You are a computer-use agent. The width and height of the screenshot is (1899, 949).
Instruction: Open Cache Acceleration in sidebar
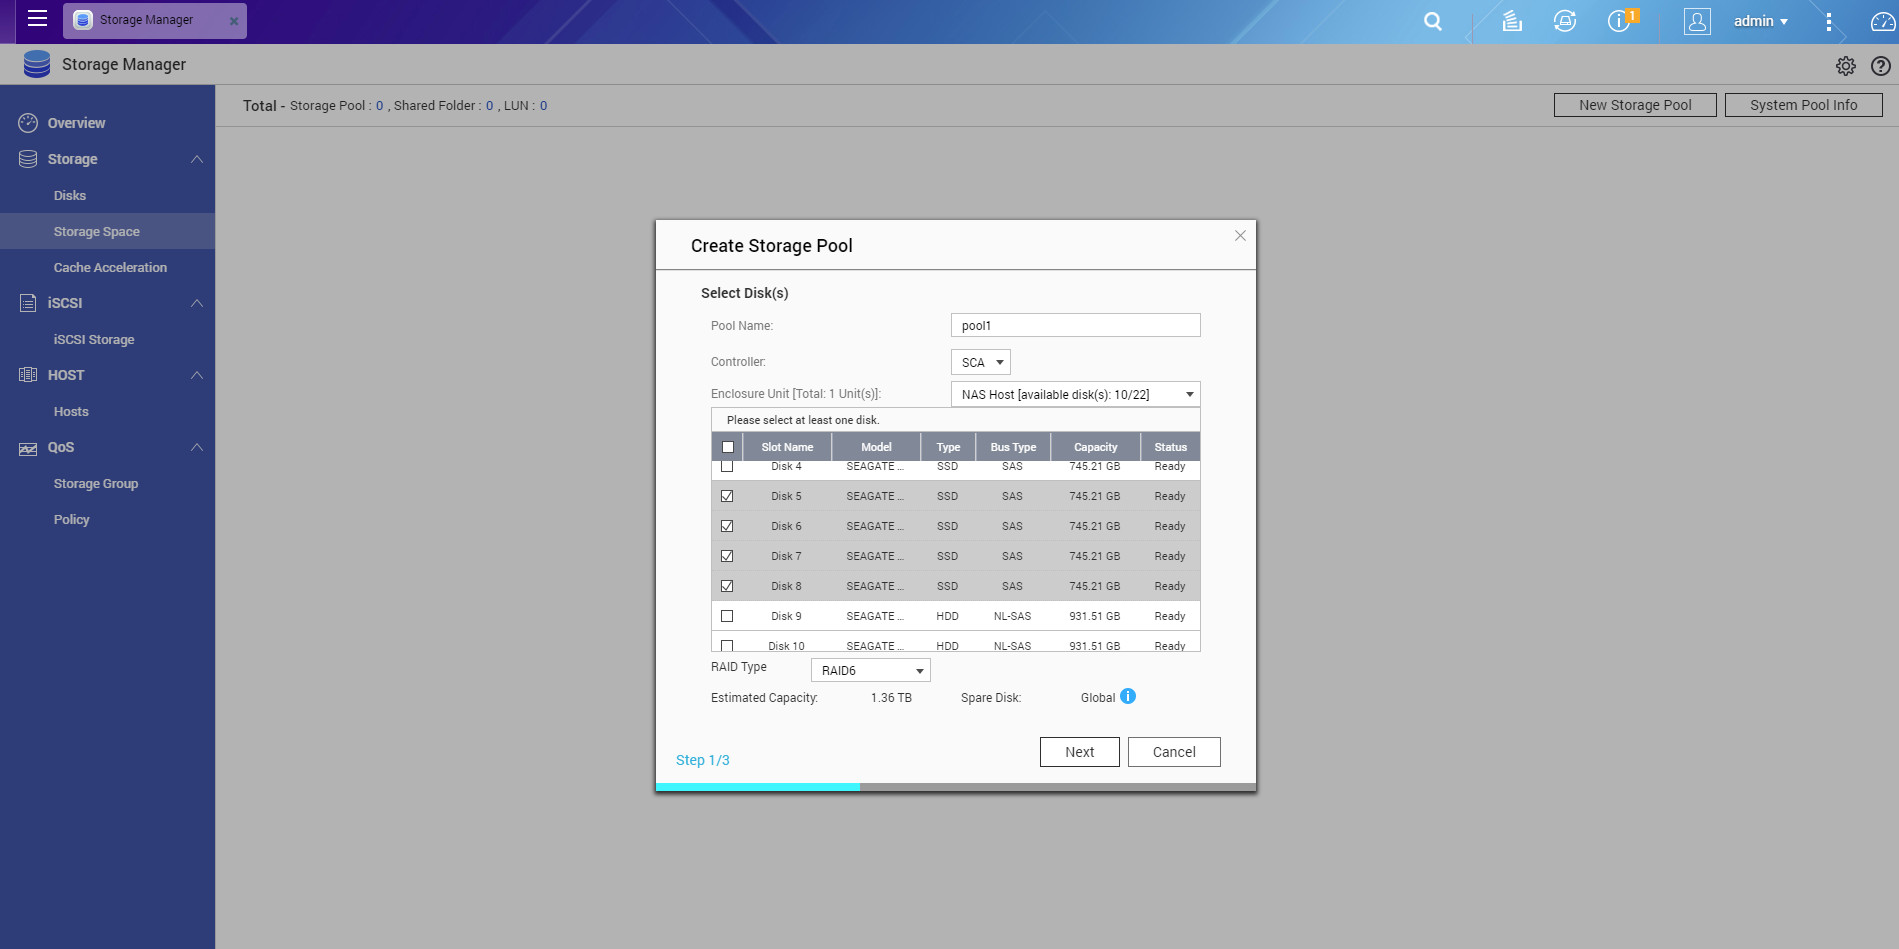point(110,267)
